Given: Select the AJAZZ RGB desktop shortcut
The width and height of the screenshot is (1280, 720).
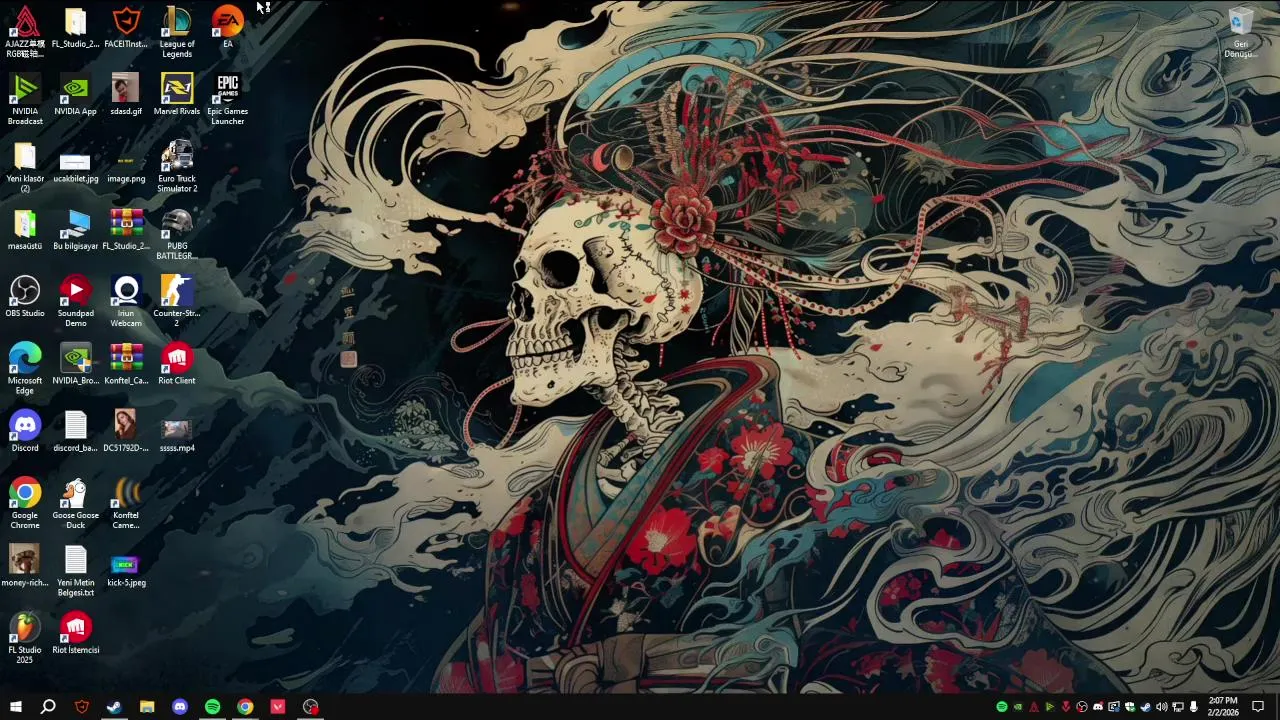Looking at the screenshot, I should (25, 31).
